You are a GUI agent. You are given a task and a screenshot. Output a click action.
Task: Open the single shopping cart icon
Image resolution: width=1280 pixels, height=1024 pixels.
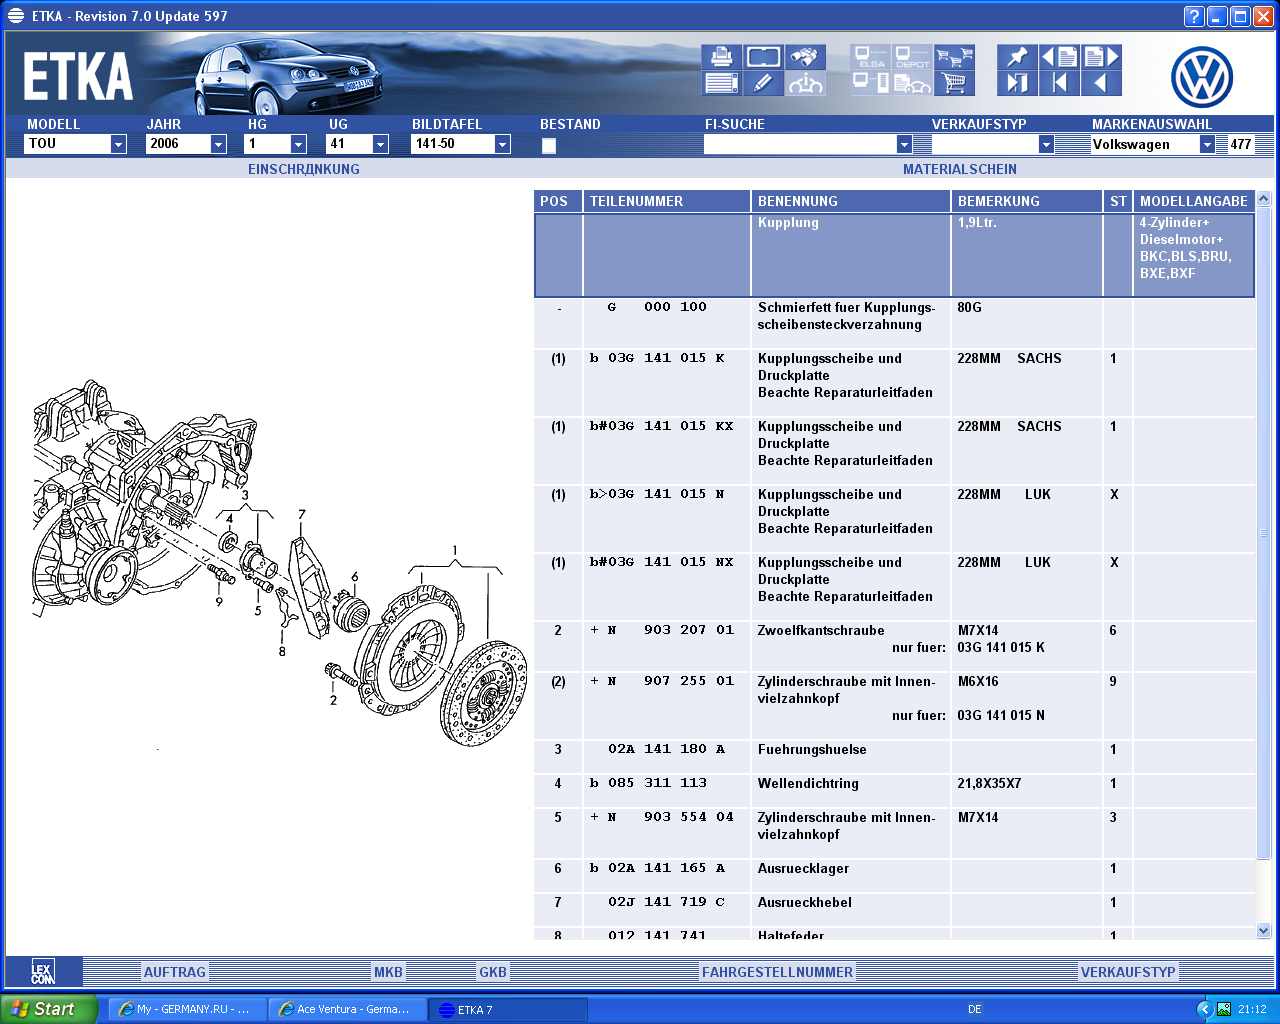coord(955,83)
